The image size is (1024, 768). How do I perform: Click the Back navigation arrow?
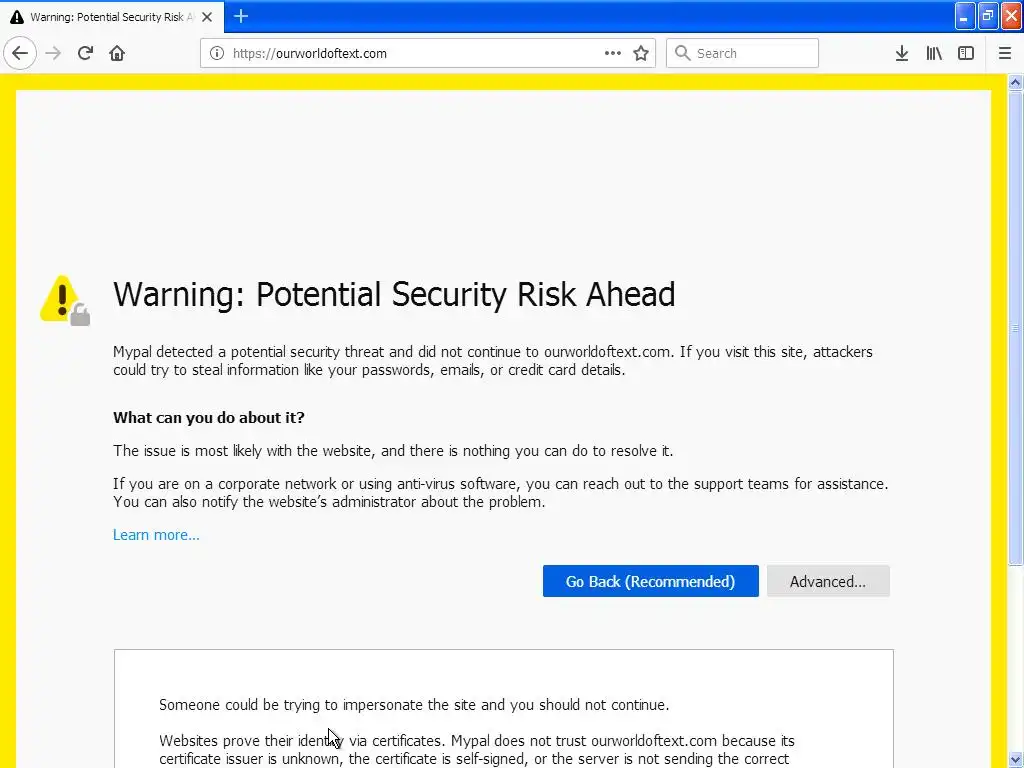tap(20, 53)
